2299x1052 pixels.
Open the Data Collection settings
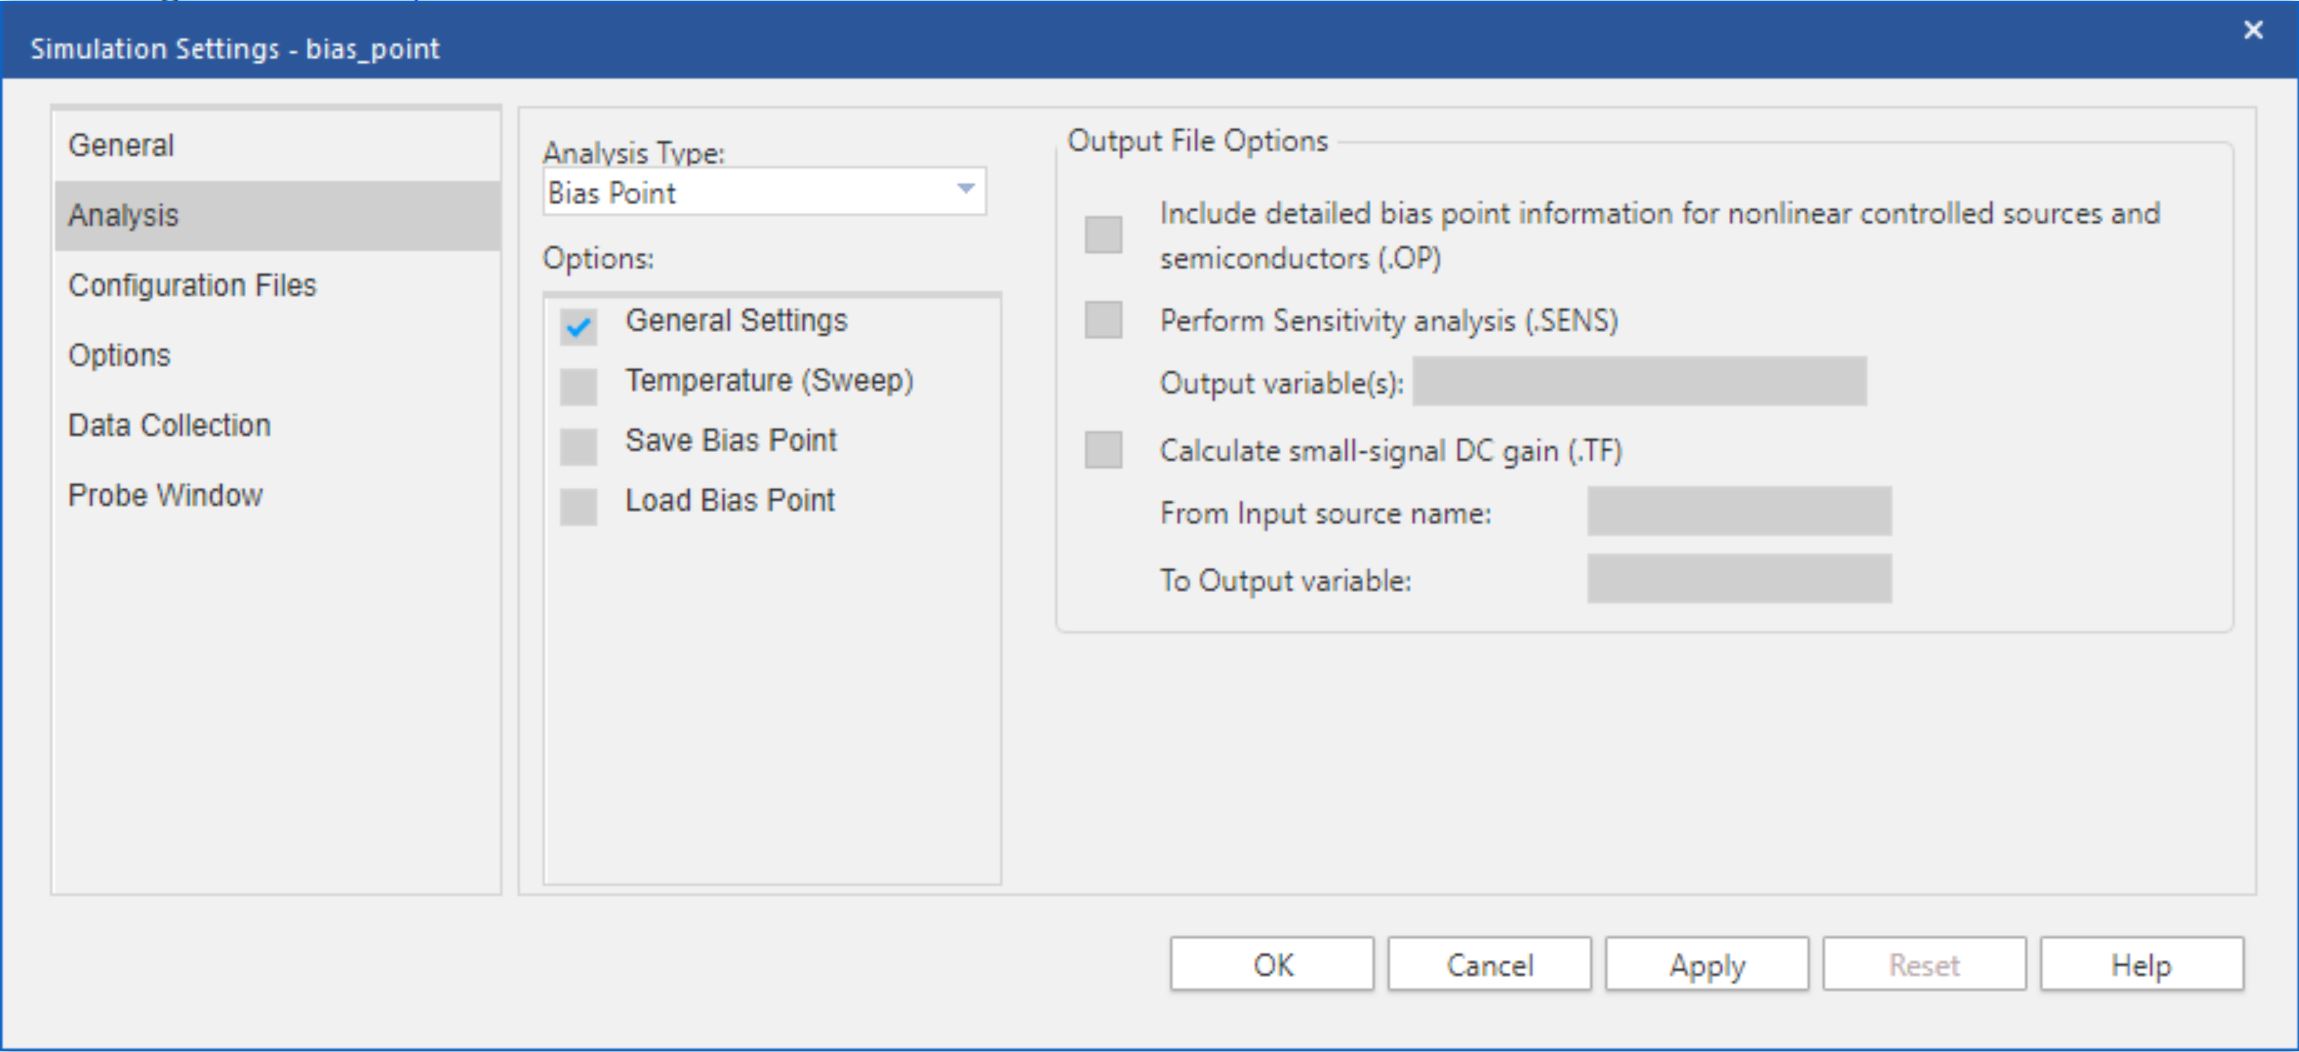point(167,424)
